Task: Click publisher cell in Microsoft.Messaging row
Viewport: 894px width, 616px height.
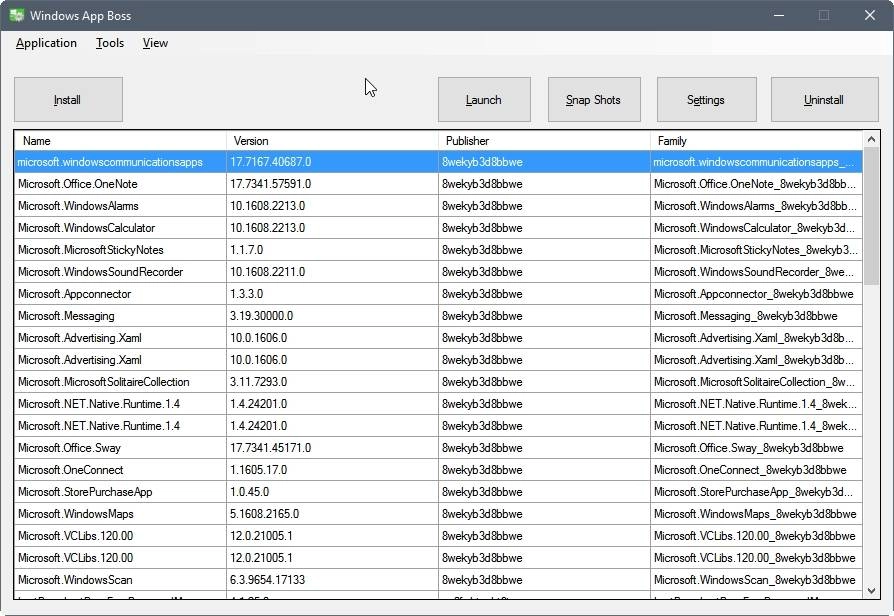Action: 544,316
